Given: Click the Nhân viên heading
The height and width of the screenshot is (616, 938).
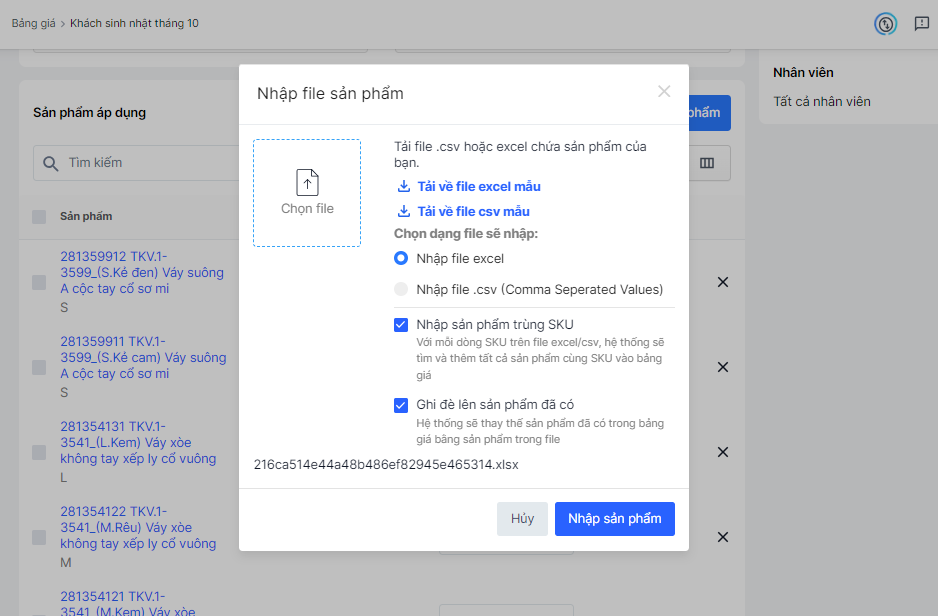Looking at the screenshot, I should (x=803, y=73).
